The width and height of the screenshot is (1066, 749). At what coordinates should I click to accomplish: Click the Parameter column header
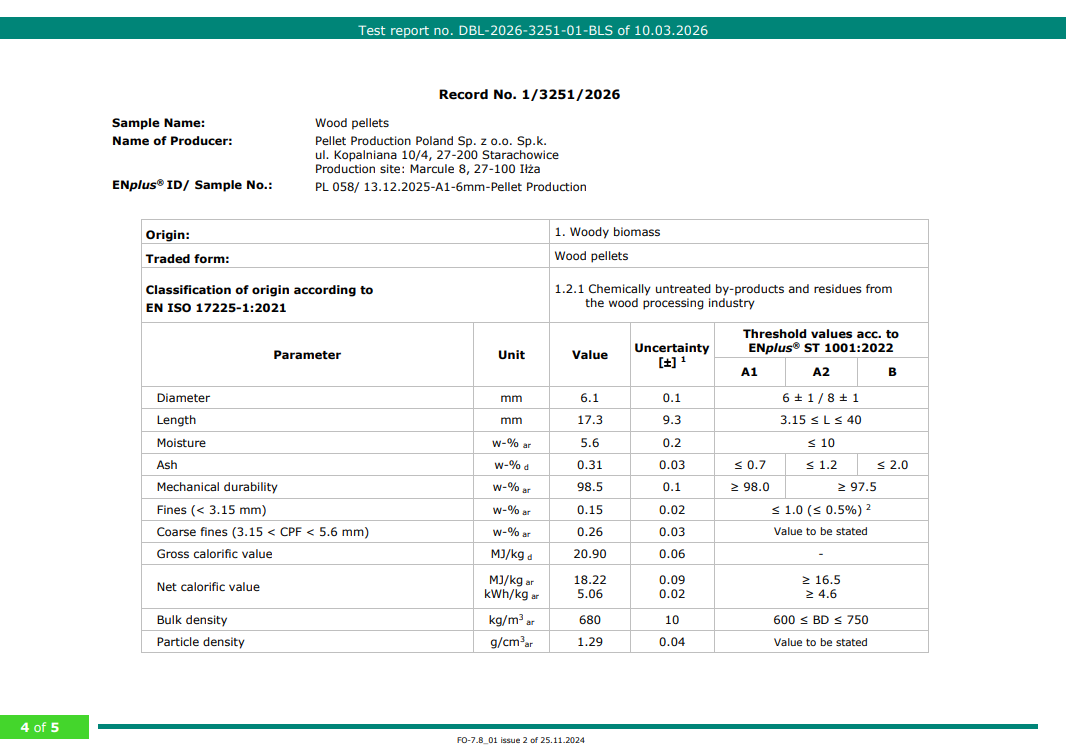307,355
